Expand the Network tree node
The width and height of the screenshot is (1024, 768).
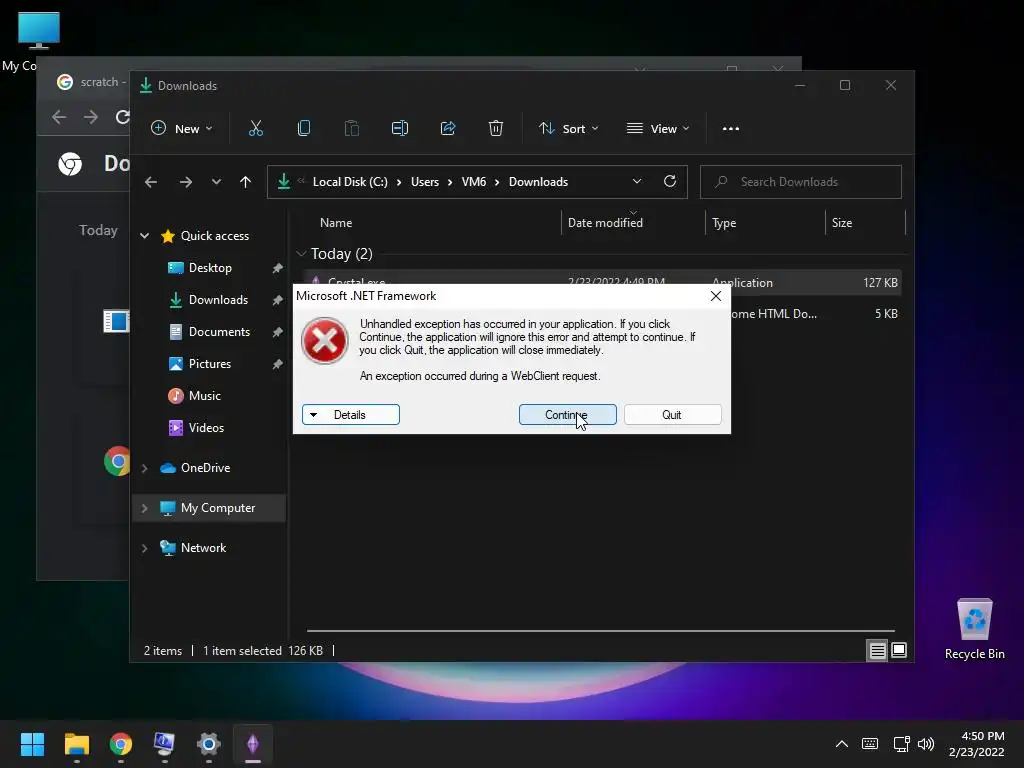tap(144, 548)
